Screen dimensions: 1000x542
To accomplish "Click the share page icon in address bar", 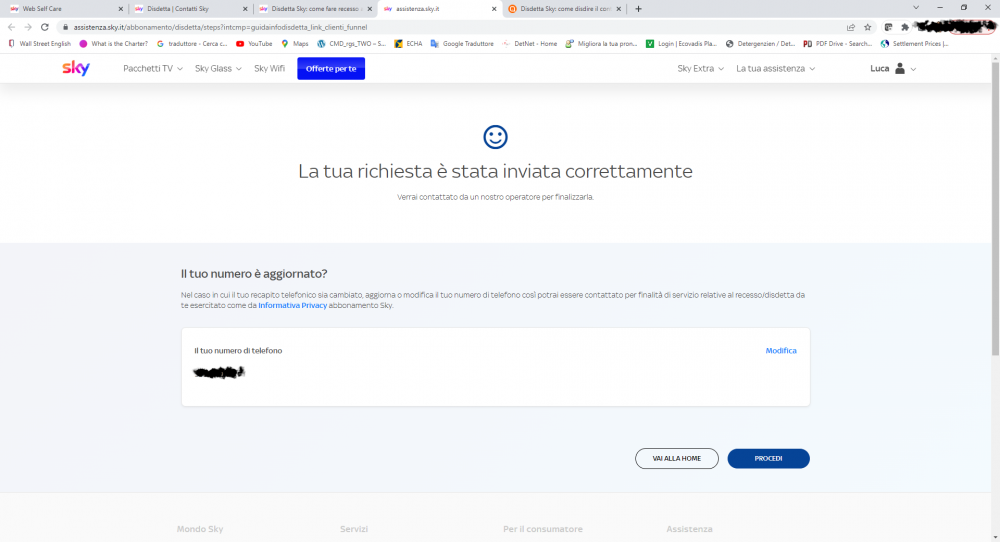I will pyautogui.click(x=851, y=27).
